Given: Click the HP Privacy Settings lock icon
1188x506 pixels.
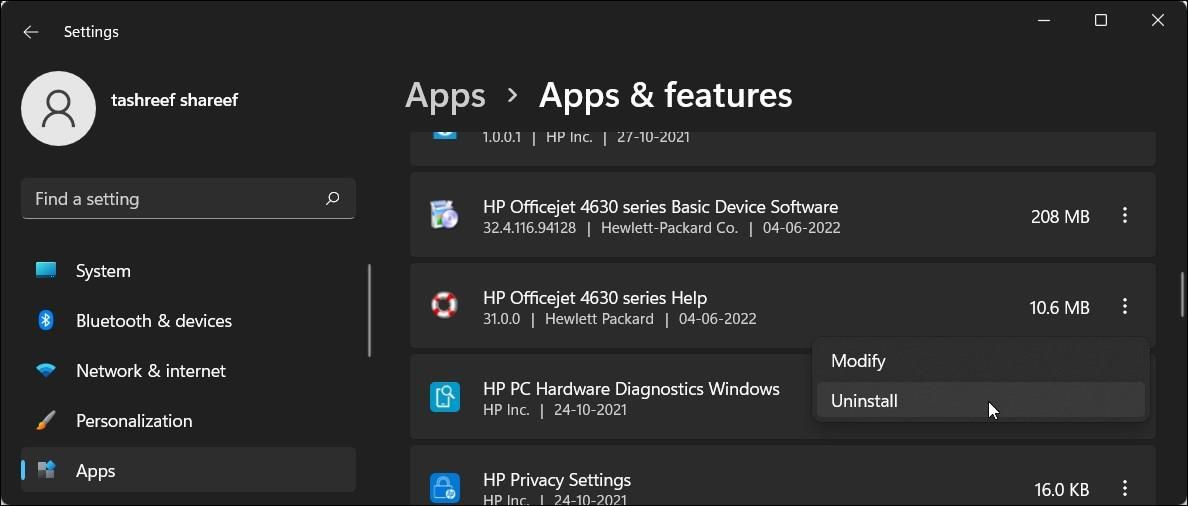Looking at the screenshot, I should [x=444, y=488].
